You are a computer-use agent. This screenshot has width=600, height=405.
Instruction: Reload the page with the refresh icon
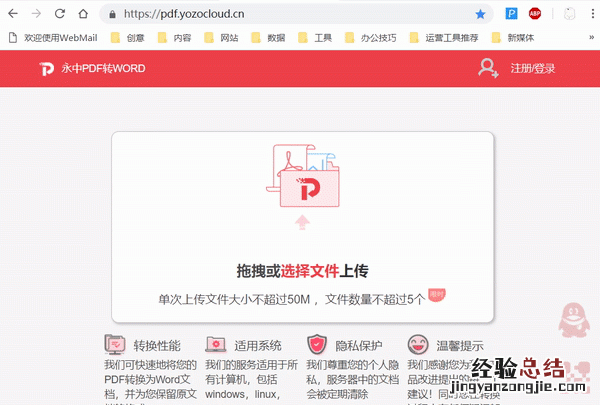tap(60, 14)
